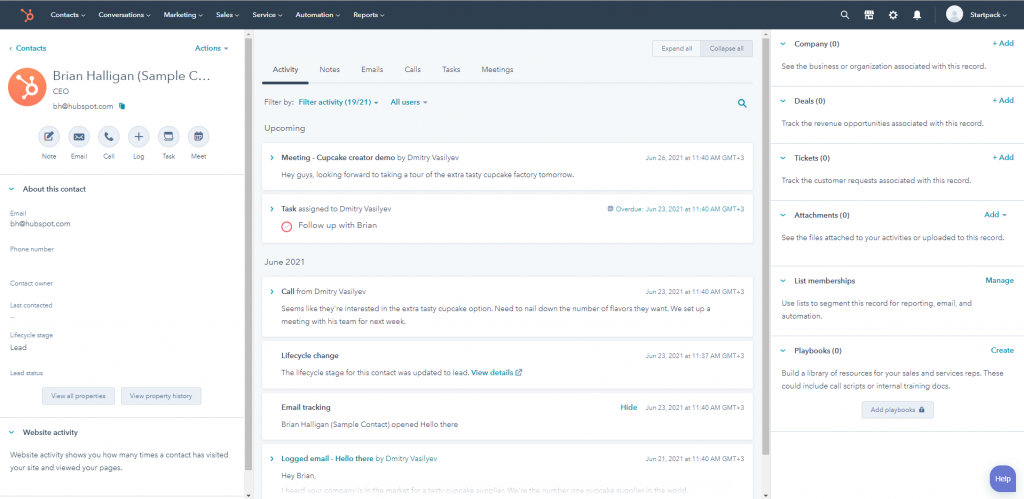
Task: Collapse the About this contact section
Action: pos(12,189)
